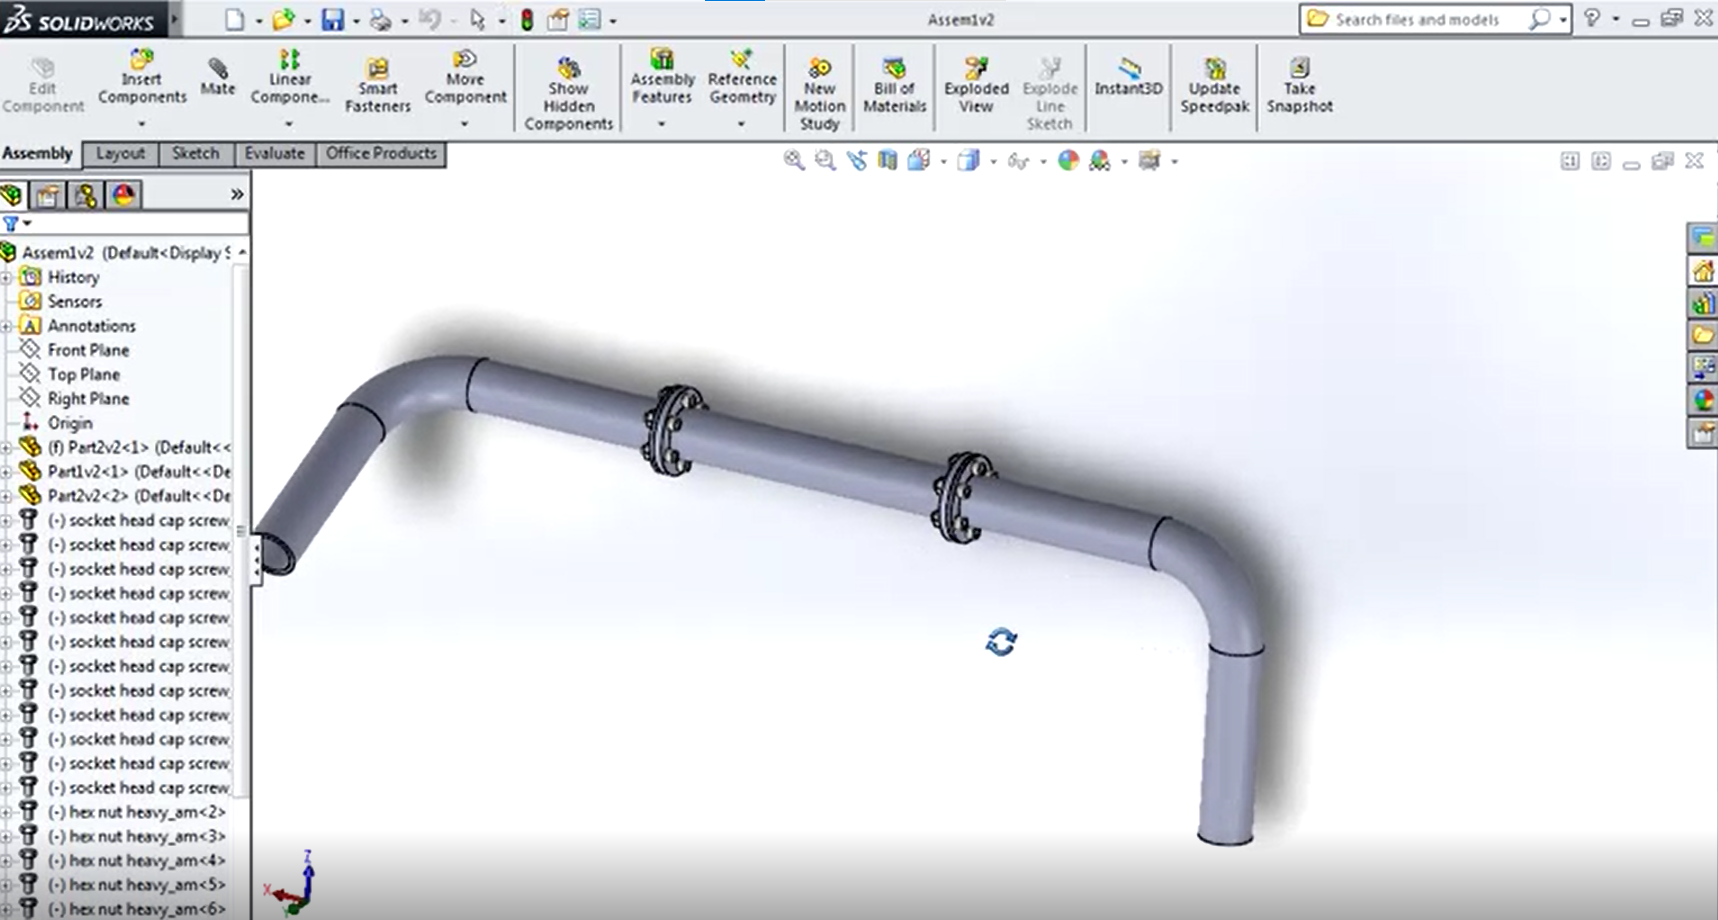Create an Exploded View
Viewport: 1718px width, 920px height.
975,85
